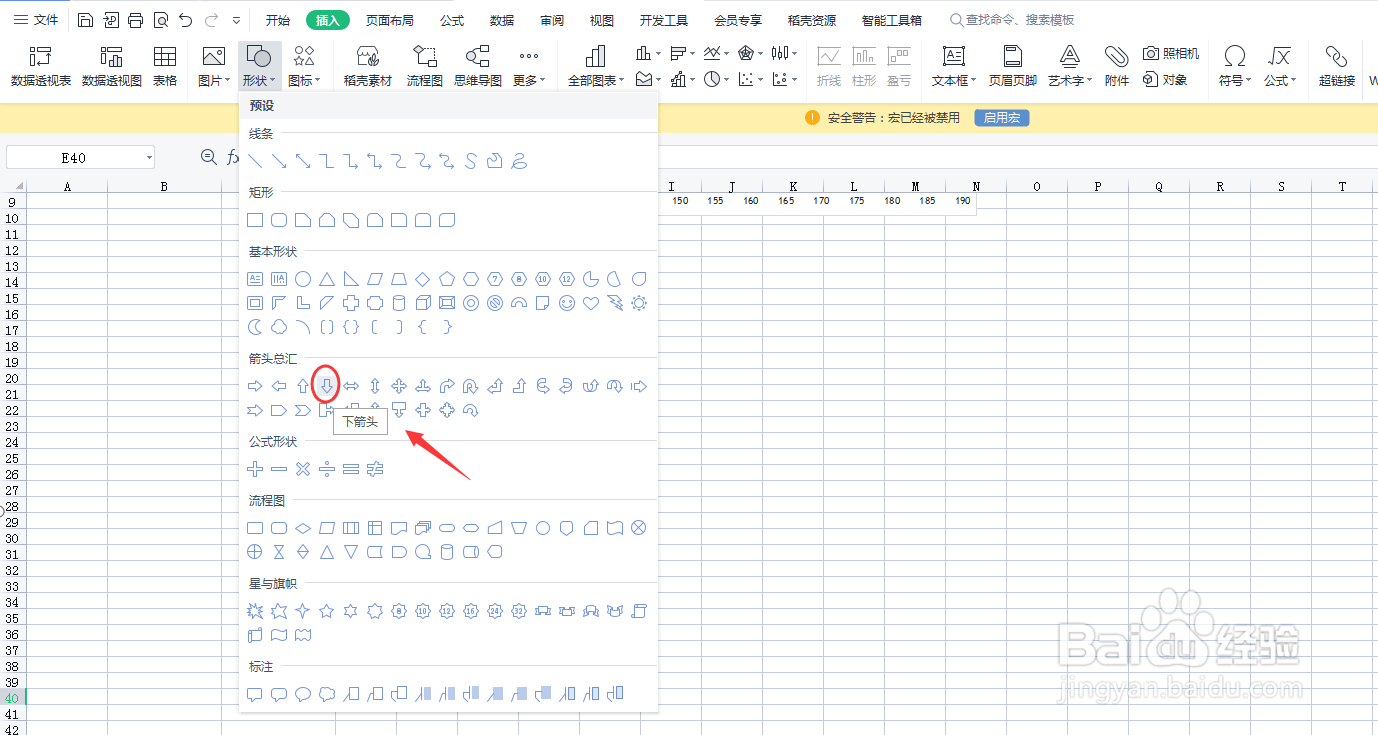
Task: Select the cube basic shape
Action: (x=423, y=303)
